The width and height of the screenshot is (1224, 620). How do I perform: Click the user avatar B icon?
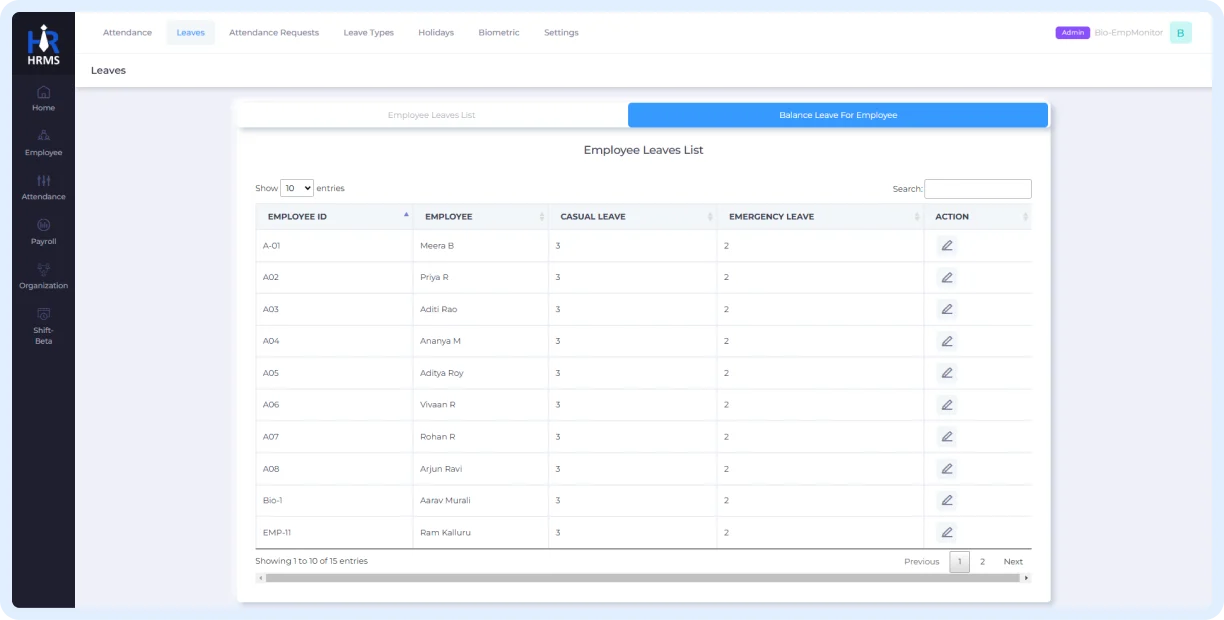[1180, 33]
